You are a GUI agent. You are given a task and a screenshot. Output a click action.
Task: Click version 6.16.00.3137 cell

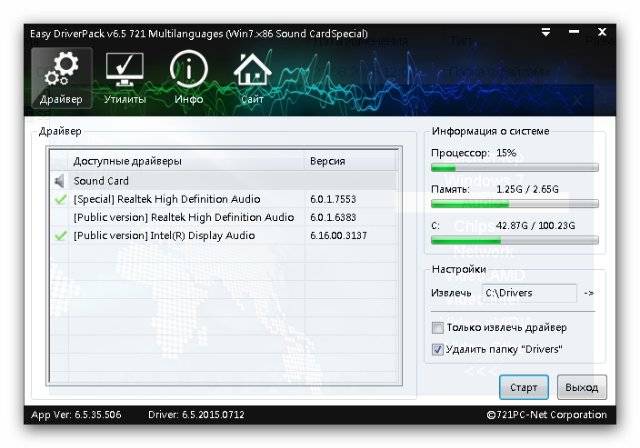coord(338,235)
